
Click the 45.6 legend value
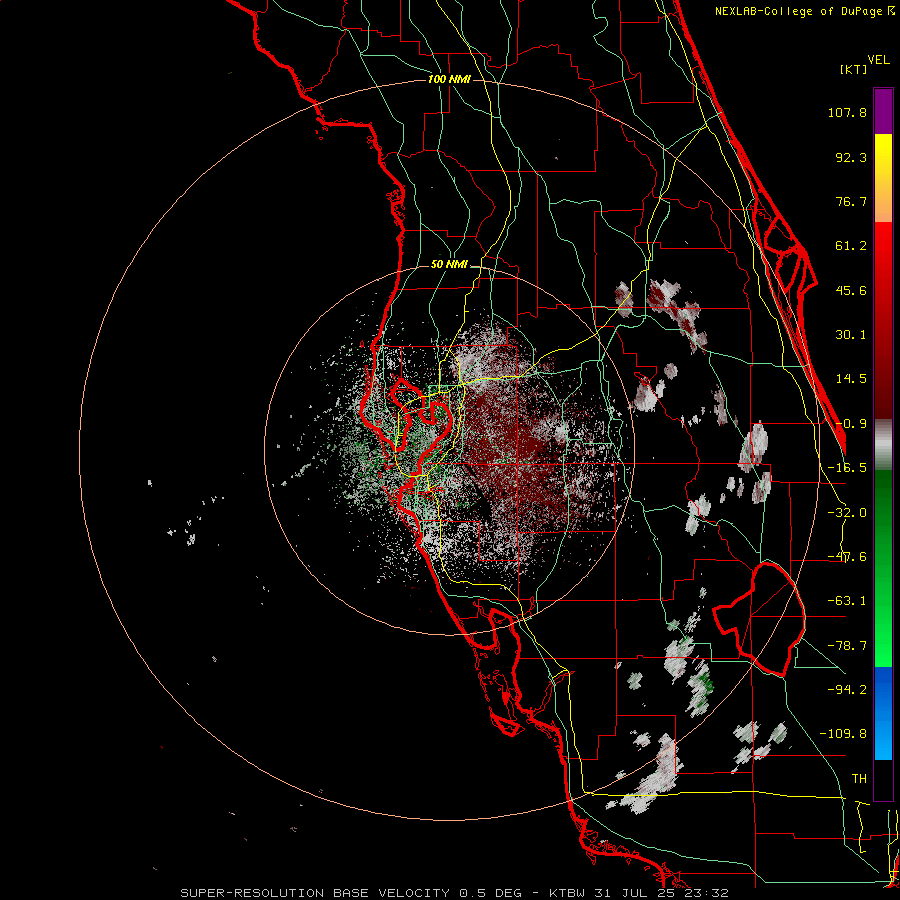click(851, 290)
